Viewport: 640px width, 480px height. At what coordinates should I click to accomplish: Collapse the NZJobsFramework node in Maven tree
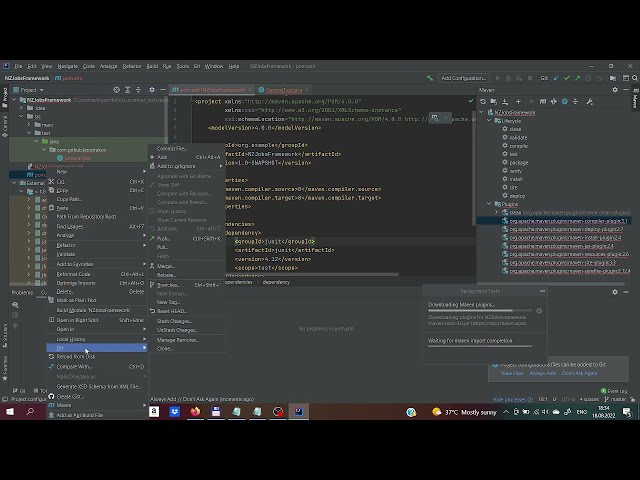pyautogui.click(x=482, y=112)
